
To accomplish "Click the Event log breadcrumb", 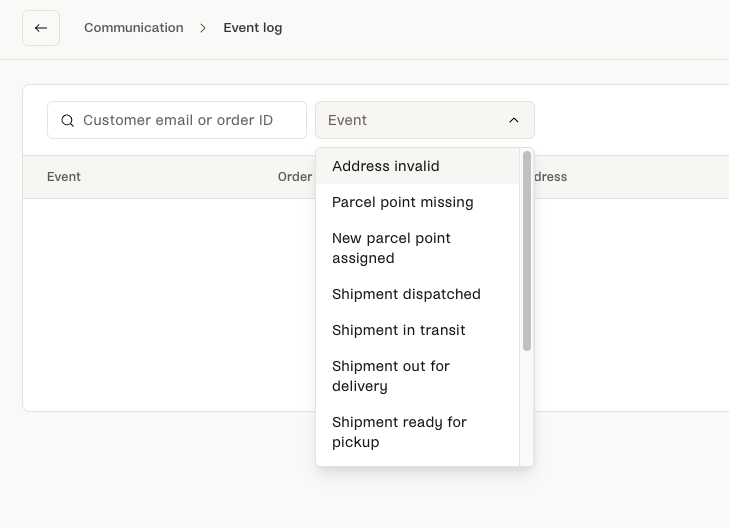I will [252, 28].
